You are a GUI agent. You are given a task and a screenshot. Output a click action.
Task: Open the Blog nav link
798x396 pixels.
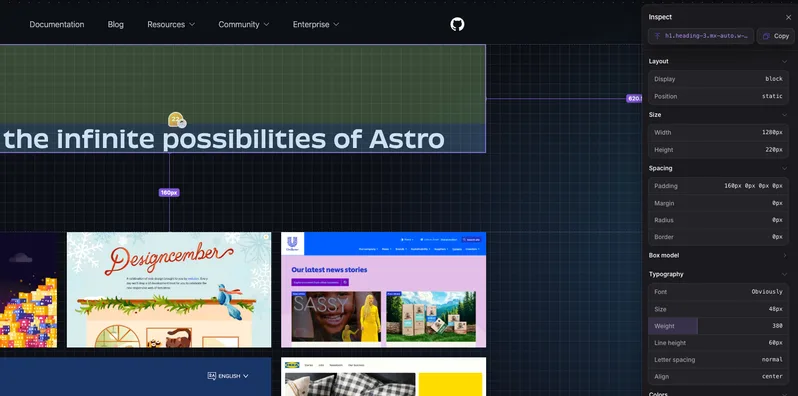pos(116,24)
